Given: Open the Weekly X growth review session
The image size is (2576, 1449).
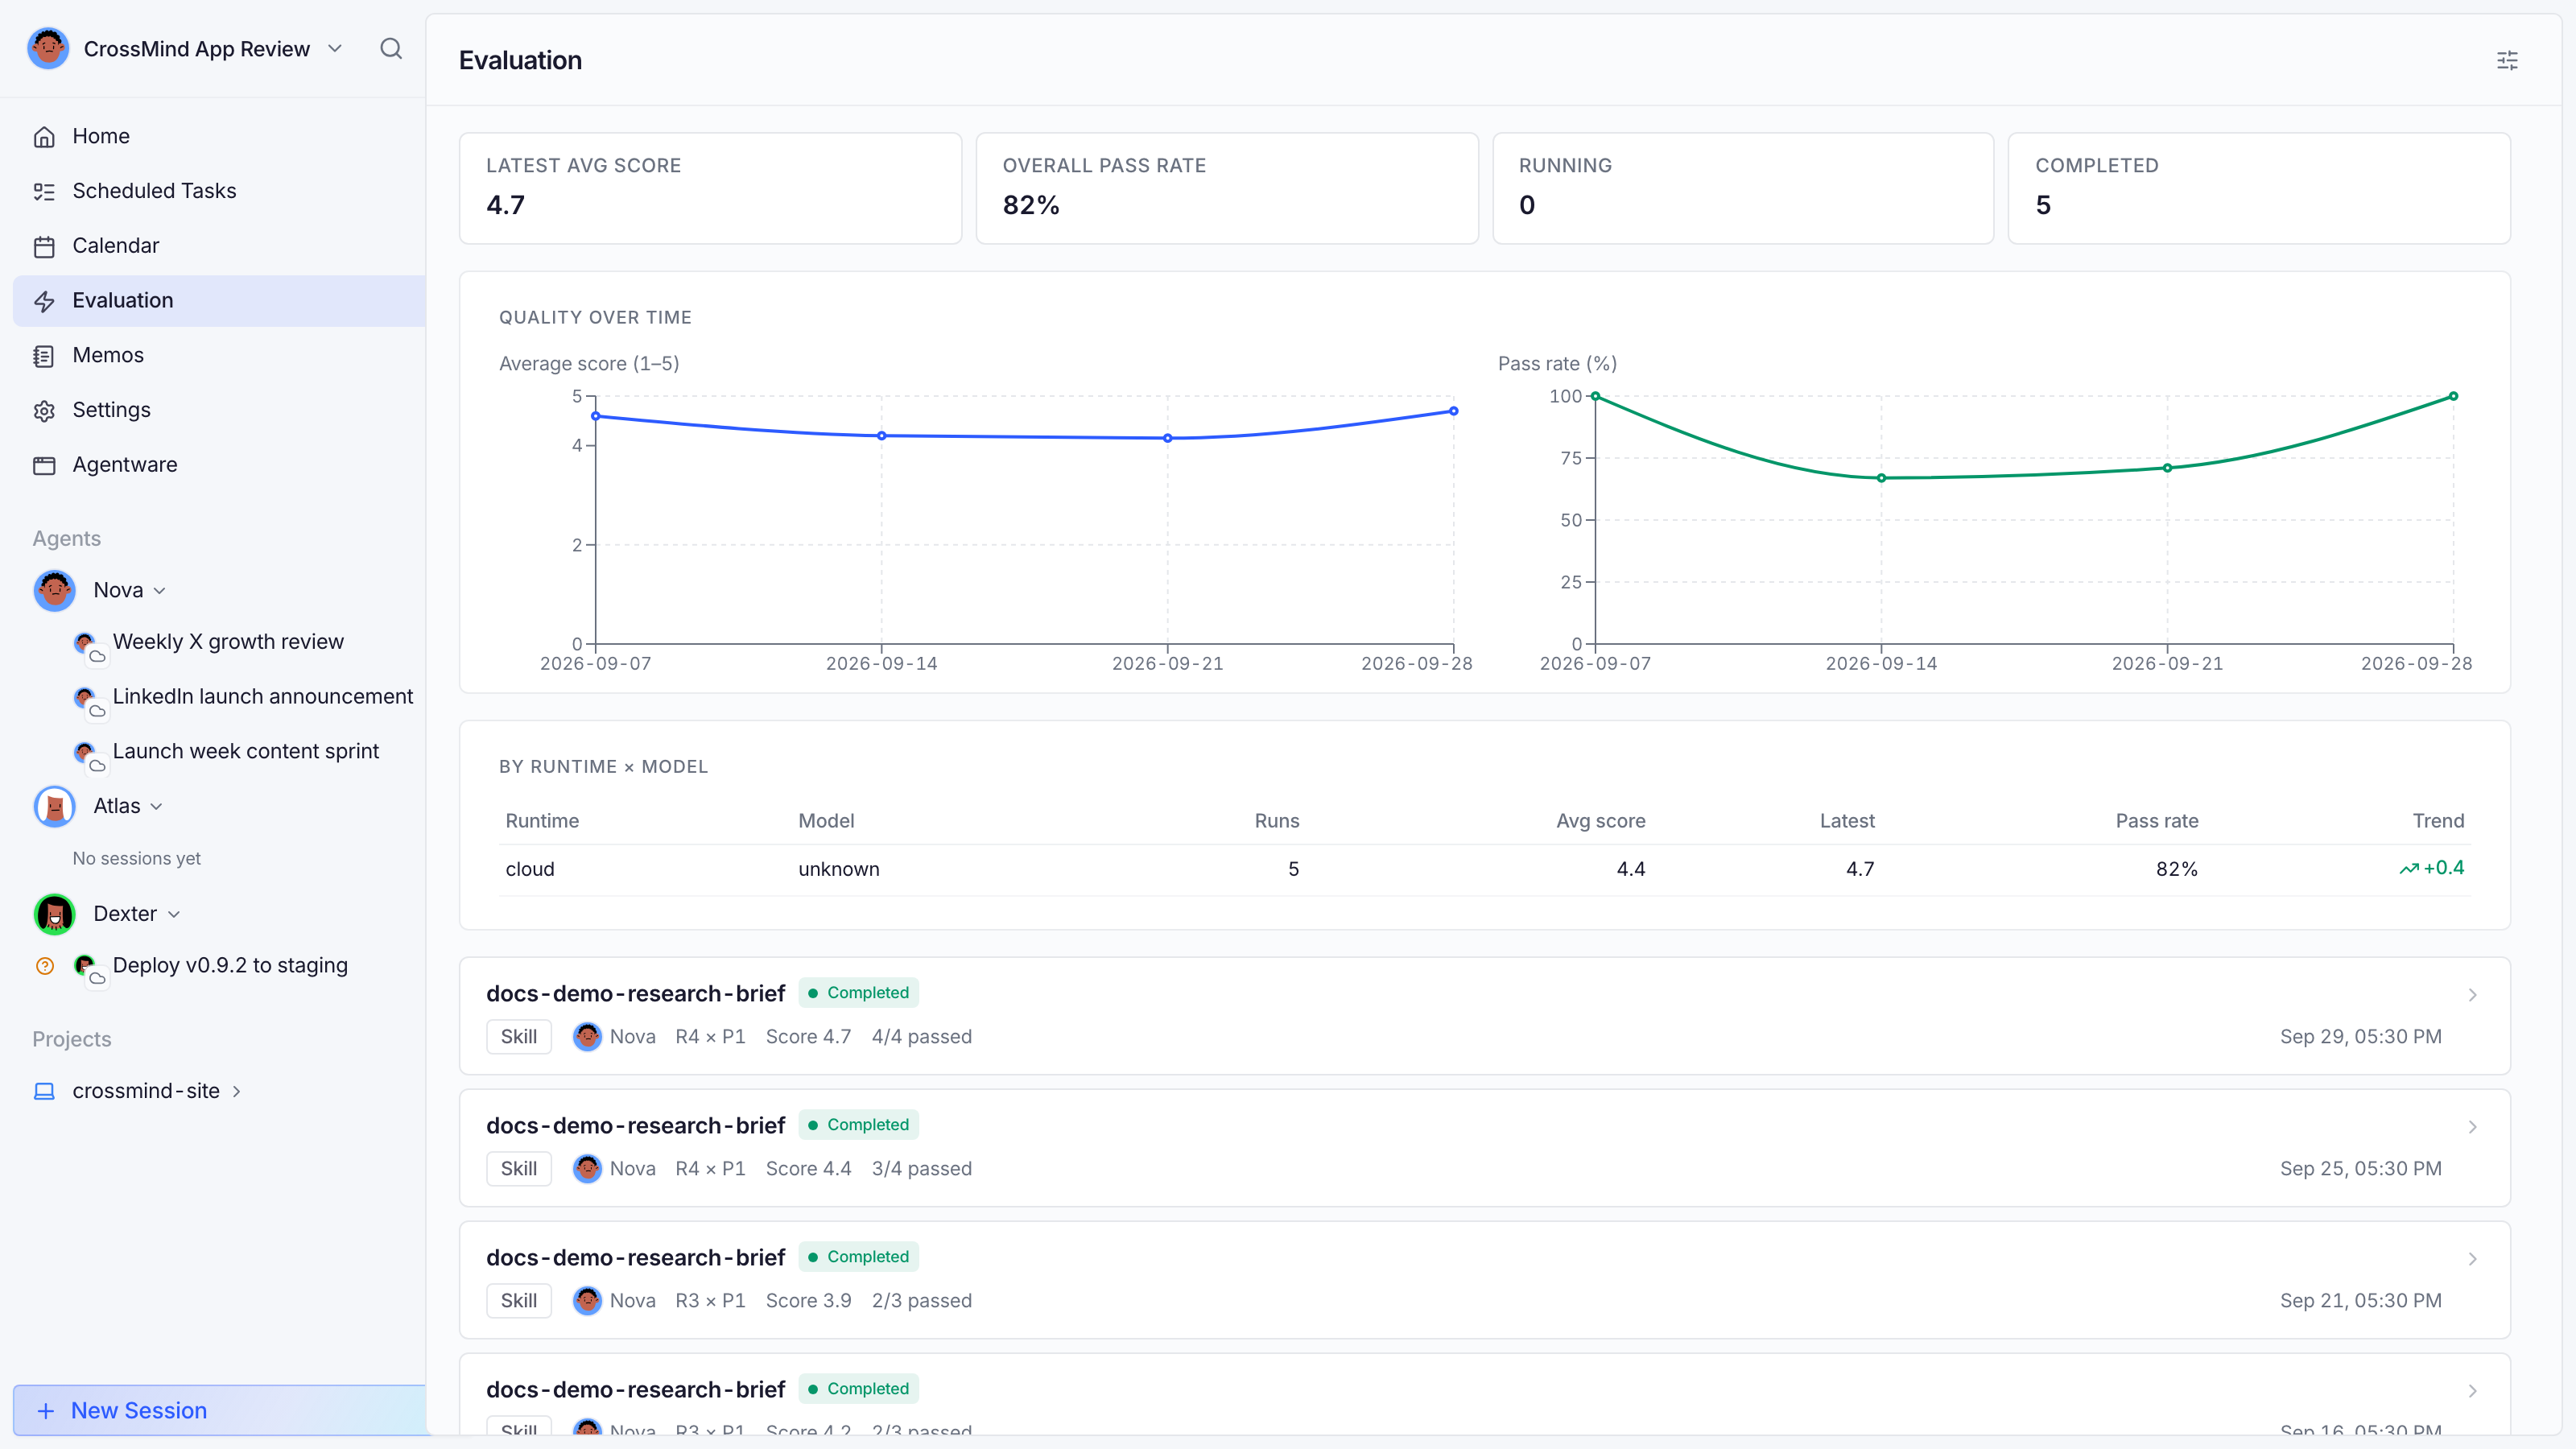Looking at the screenshot, I should 228,642.
